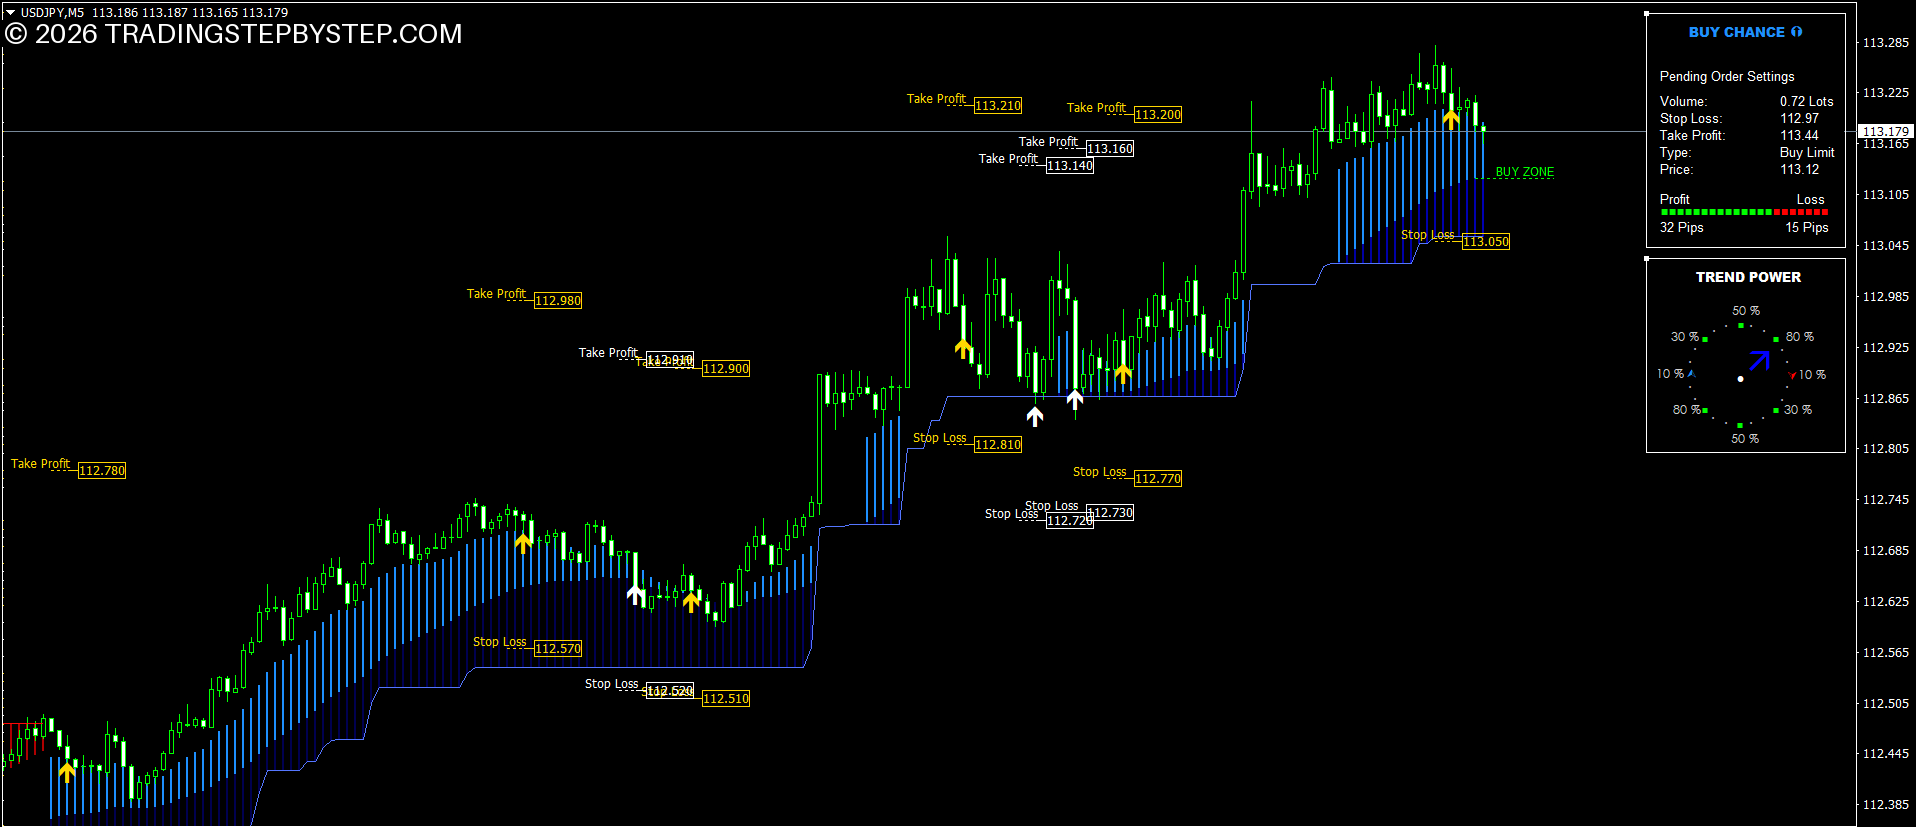Click the info icon beside BUY CHANCE
This screenshot has width=1916, height=827.
[x=1797, y=32]
